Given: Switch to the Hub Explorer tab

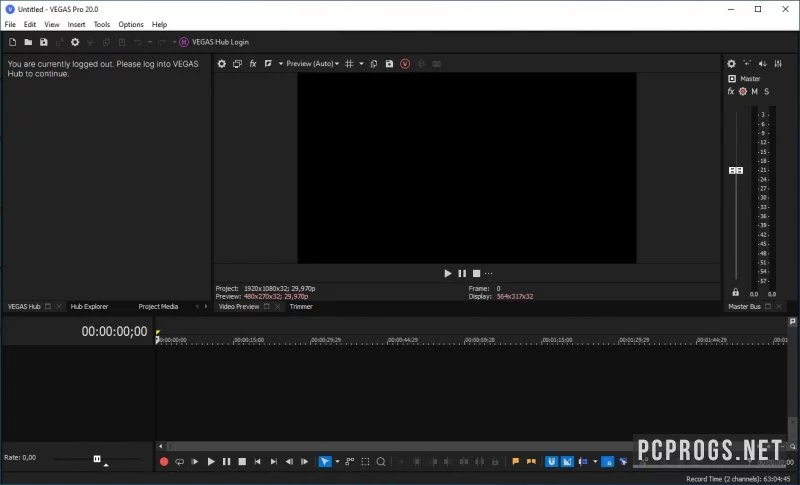Looking at the screenshot, I should (x=89, y=307).
